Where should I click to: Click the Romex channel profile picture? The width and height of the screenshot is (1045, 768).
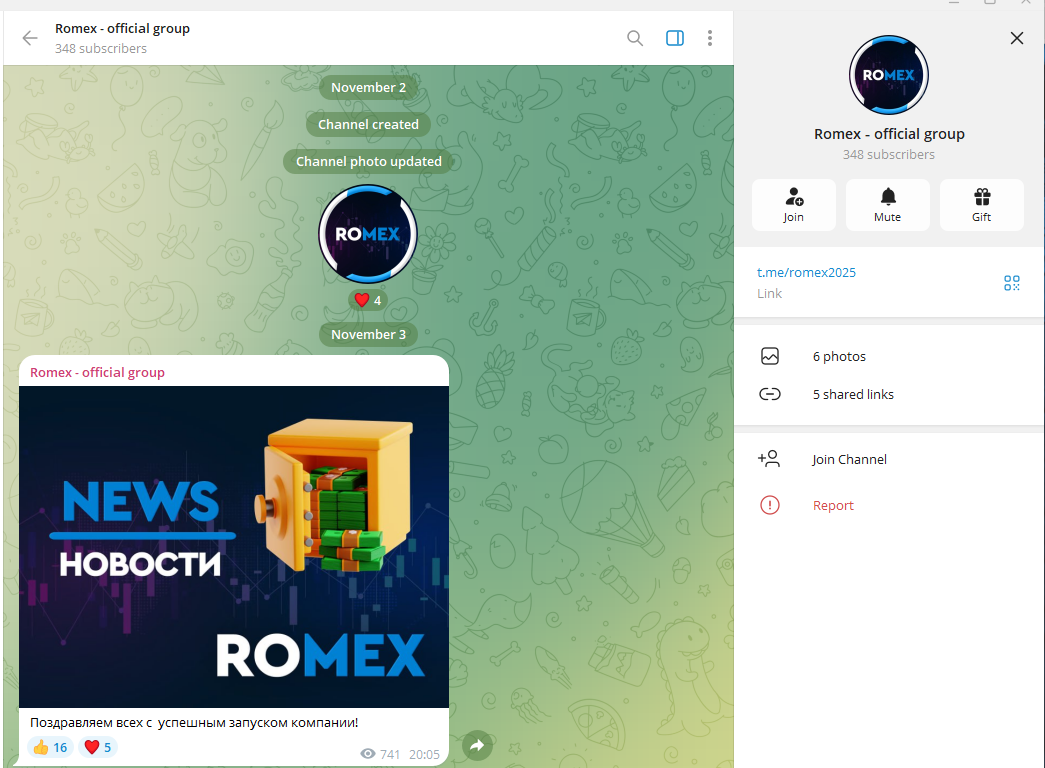(x=888, y=74)
